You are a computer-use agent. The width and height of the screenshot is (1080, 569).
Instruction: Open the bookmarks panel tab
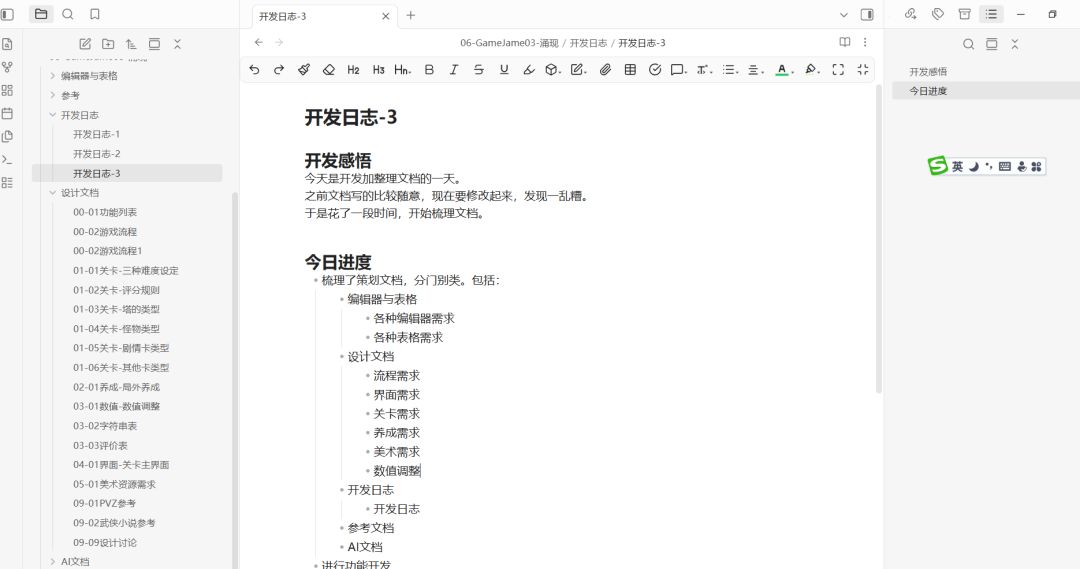95,14
